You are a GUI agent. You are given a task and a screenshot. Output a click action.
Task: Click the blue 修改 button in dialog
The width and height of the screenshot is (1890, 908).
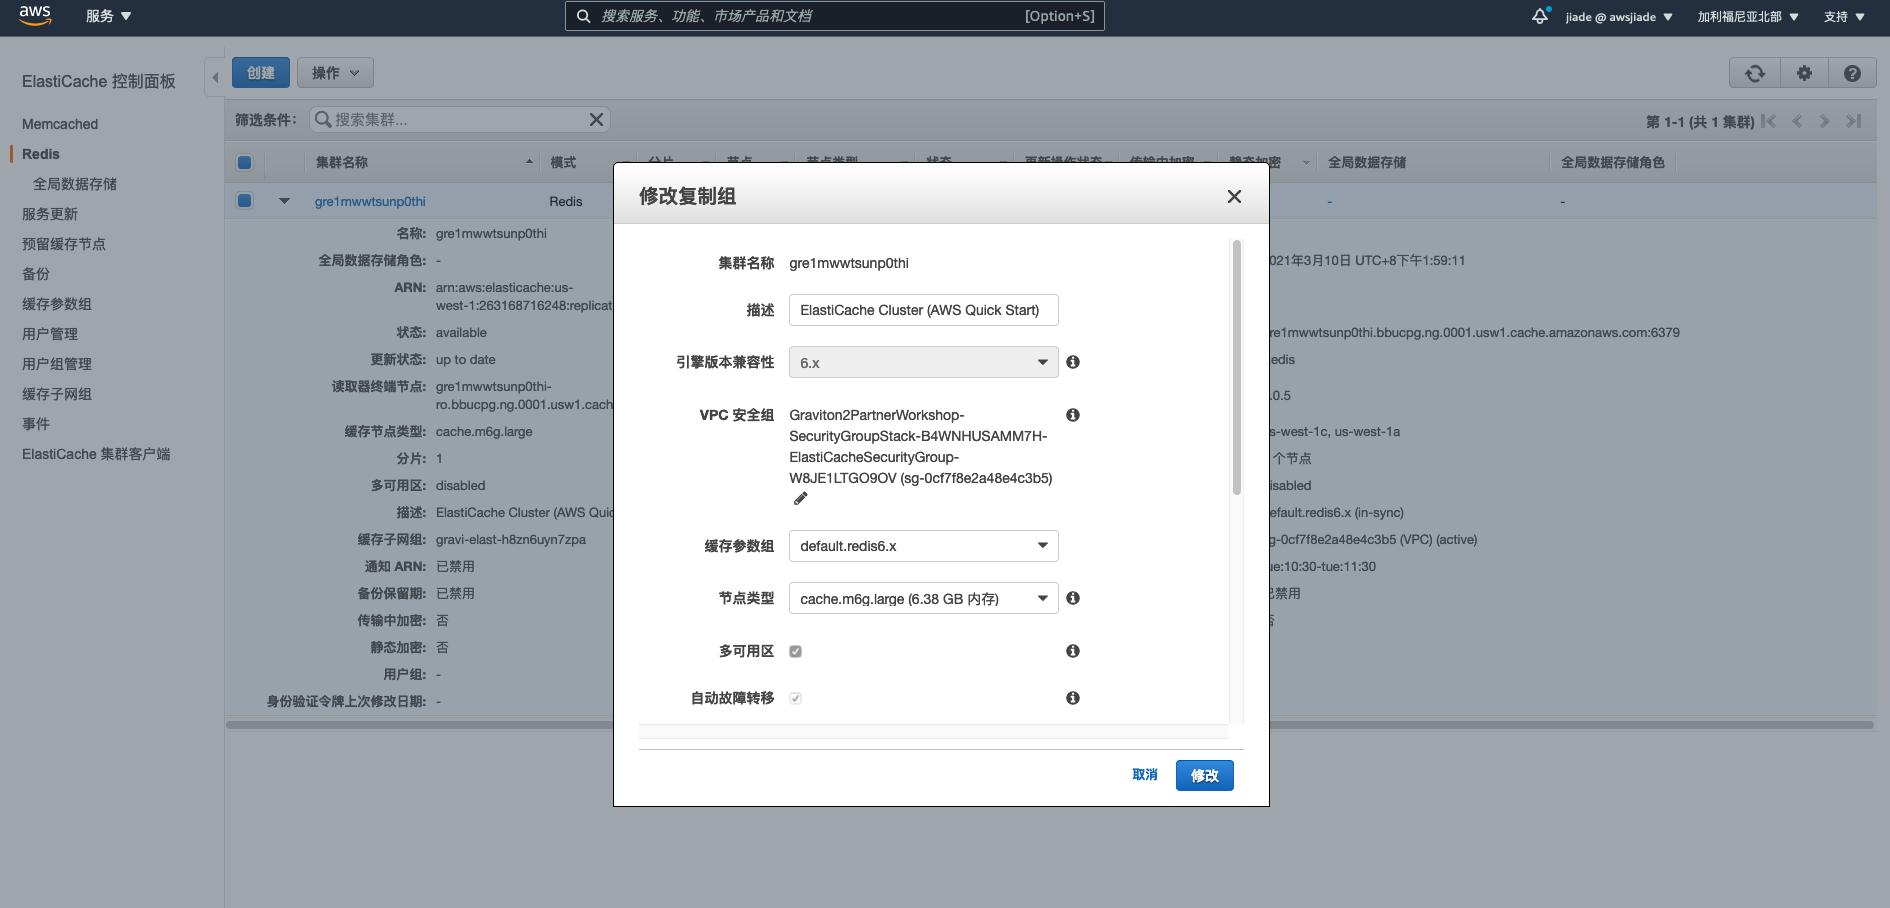coord(1204,775)
